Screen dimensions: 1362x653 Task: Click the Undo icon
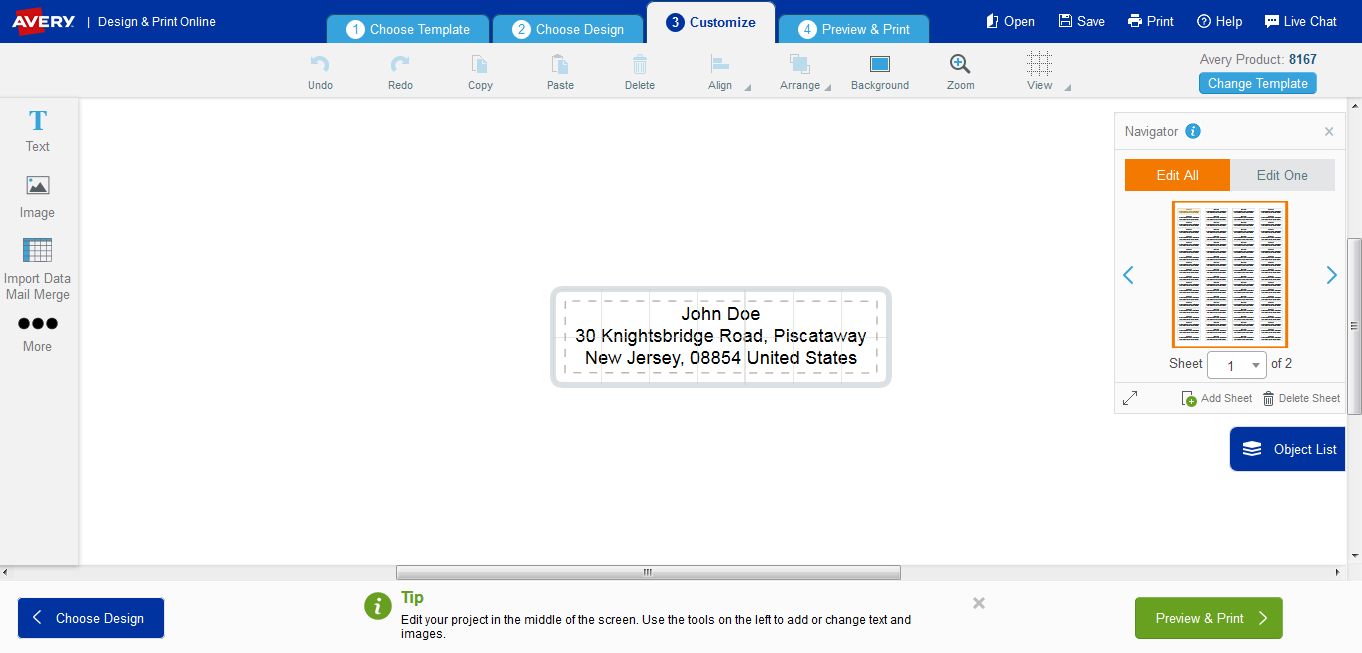click(x=320, y=70)
